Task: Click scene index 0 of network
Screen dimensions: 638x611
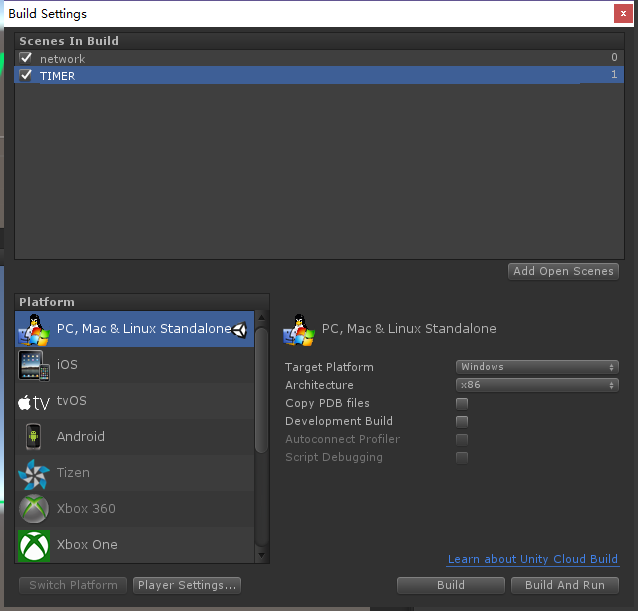Action: [x=614, y=57]
